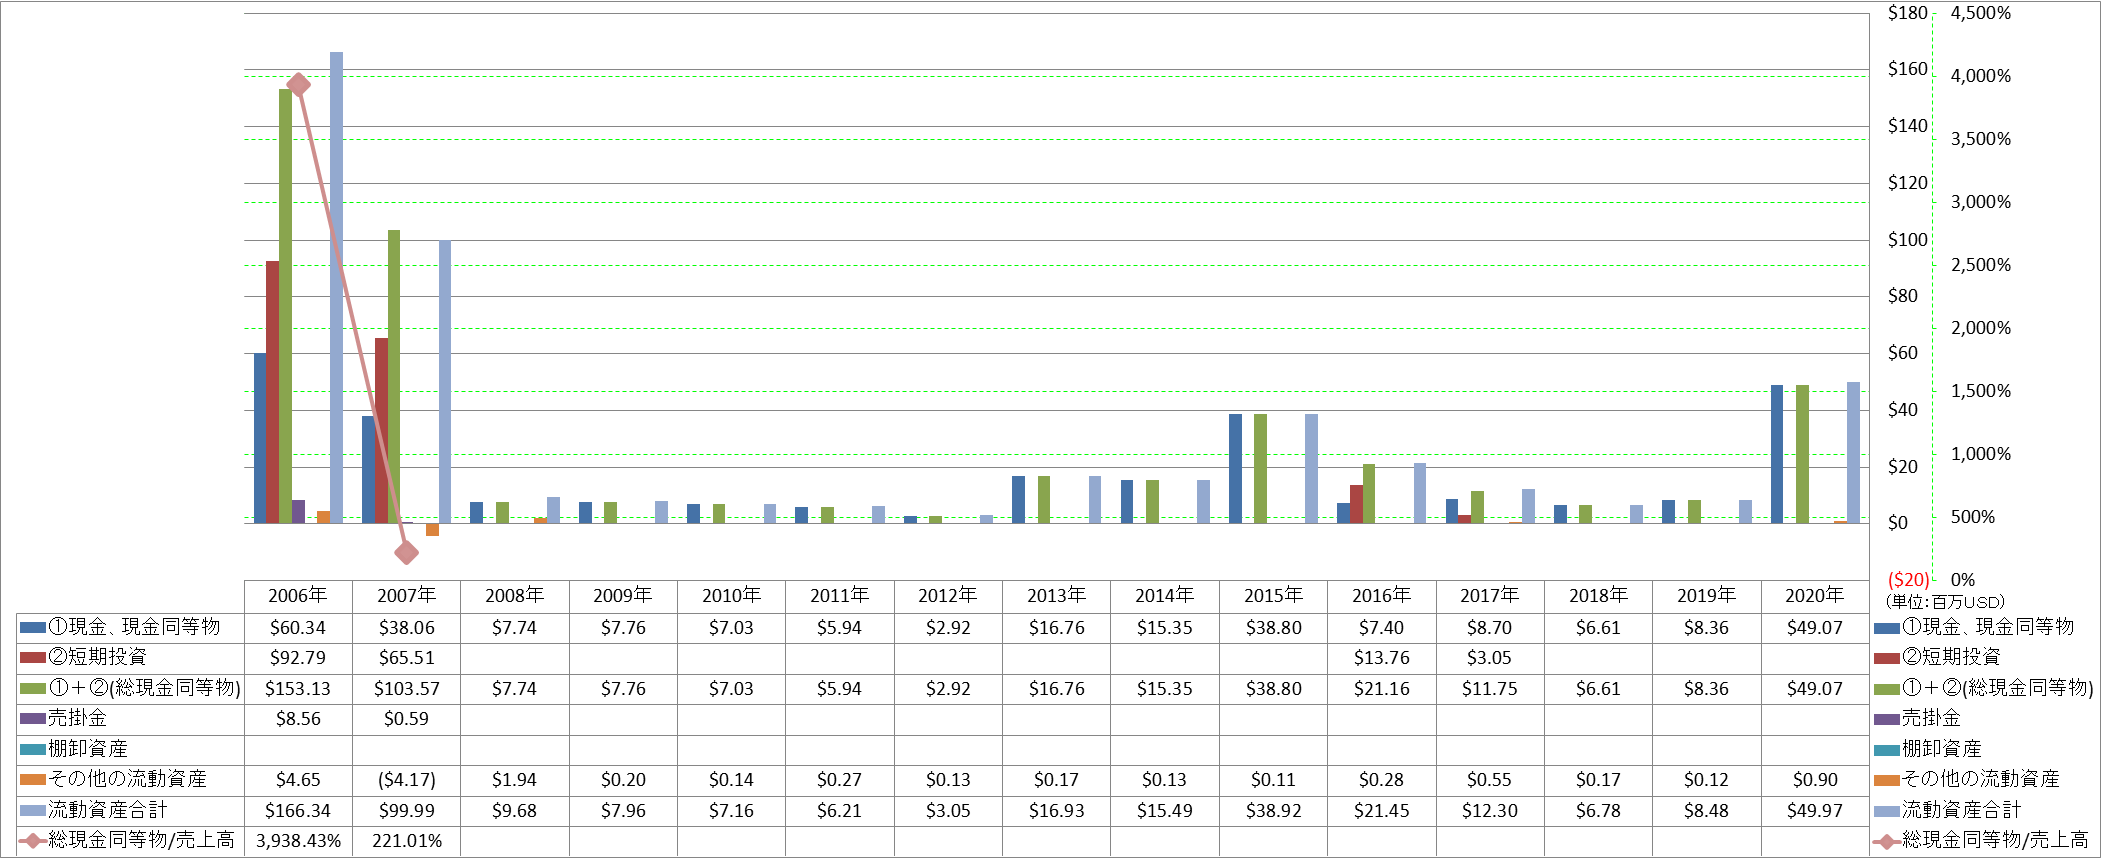
Task: Click the $166.34 total cell
Action: (298, 811)
